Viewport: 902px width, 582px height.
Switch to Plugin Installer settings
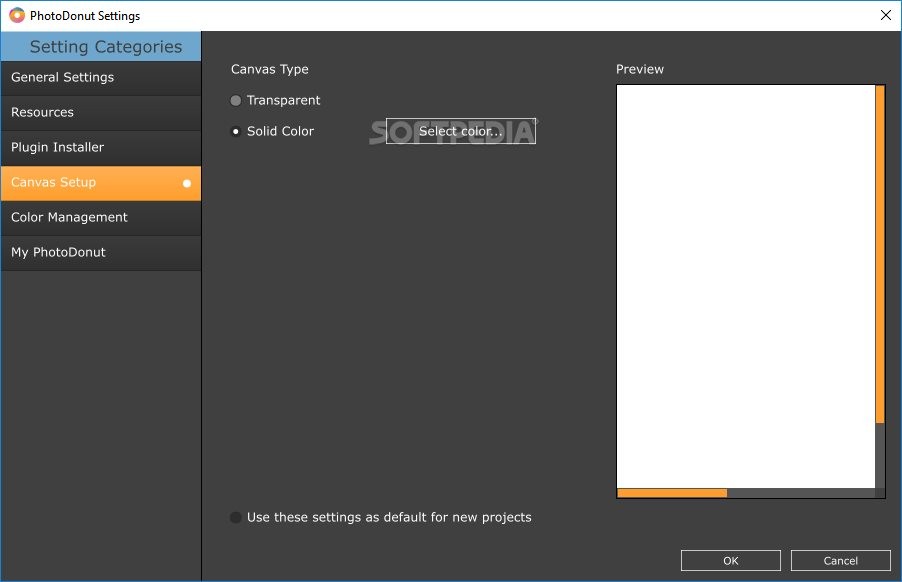click(101, 148)
